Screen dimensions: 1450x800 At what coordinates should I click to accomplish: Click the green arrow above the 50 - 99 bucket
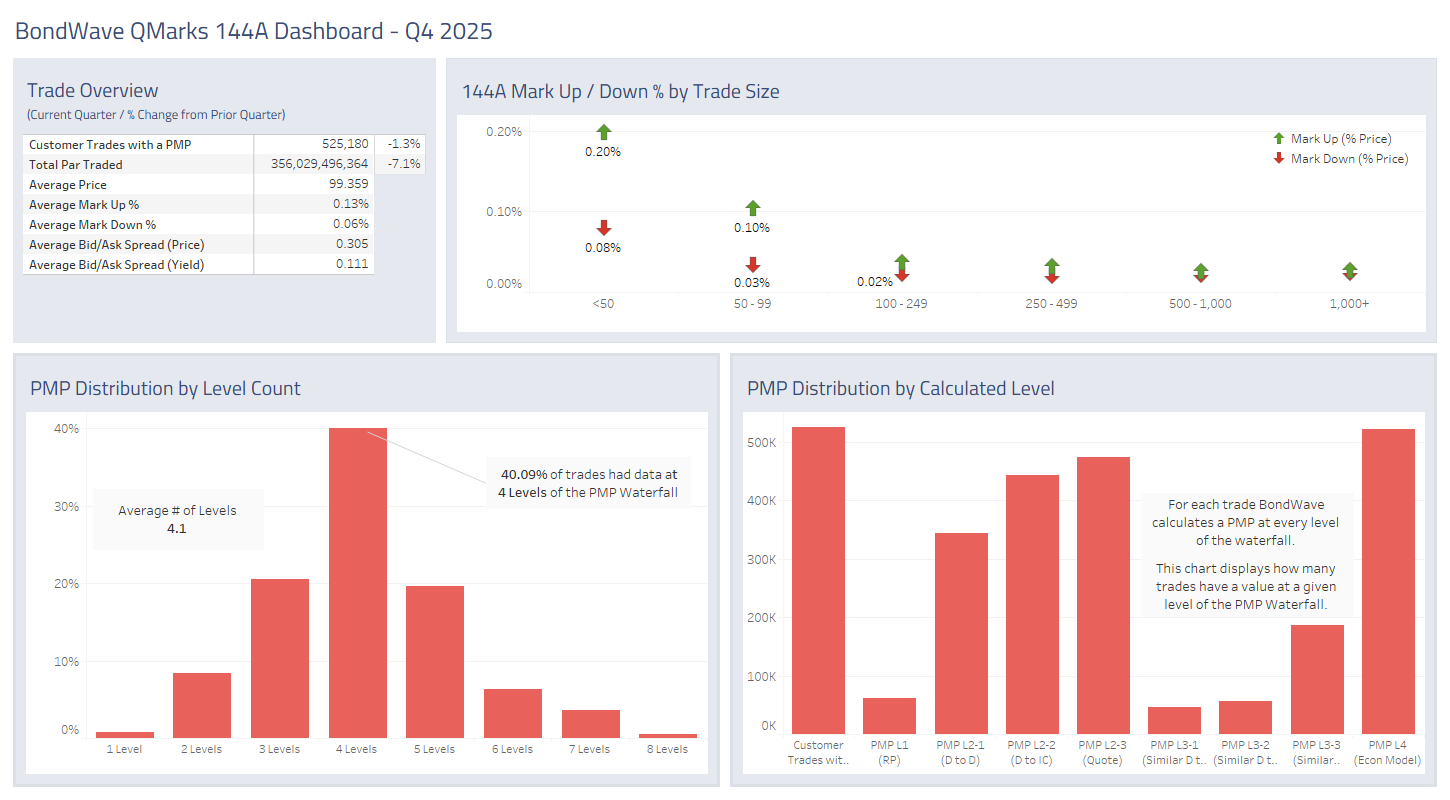coord(752,207)
